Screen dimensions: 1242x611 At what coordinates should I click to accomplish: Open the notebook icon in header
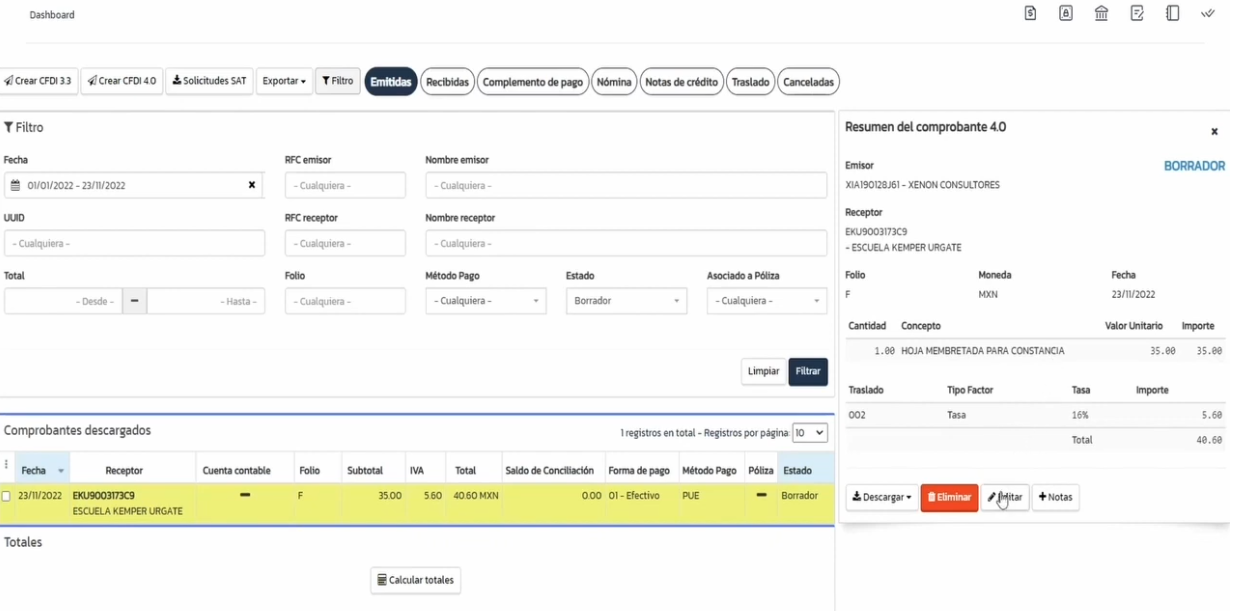(1173, 13)
